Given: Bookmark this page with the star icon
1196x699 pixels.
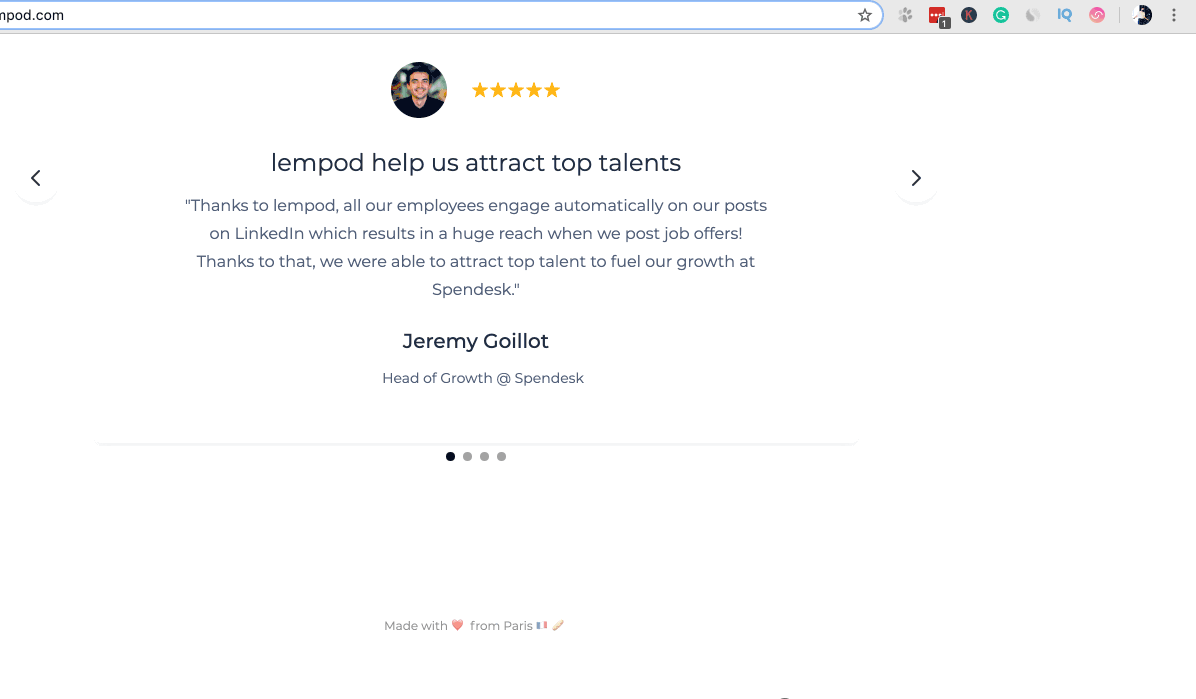Looking at the screenshot, I should click(864, 15).
